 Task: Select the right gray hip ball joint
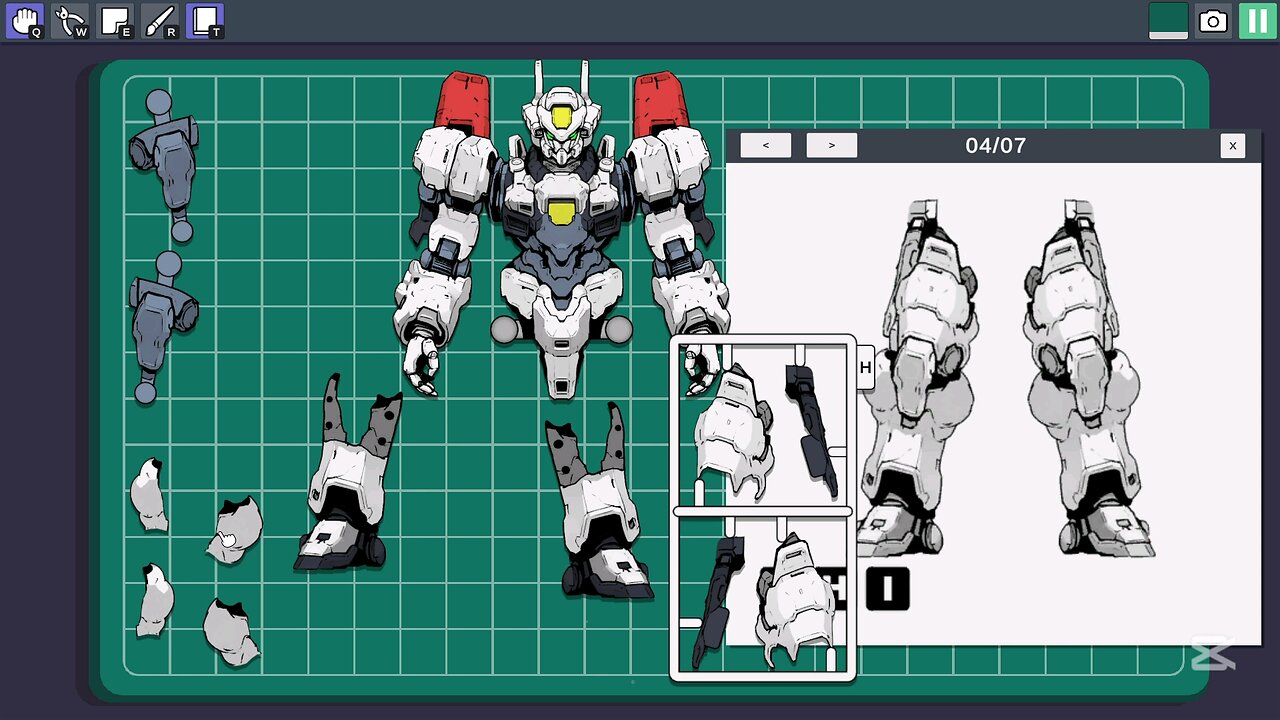click(619, 329)
